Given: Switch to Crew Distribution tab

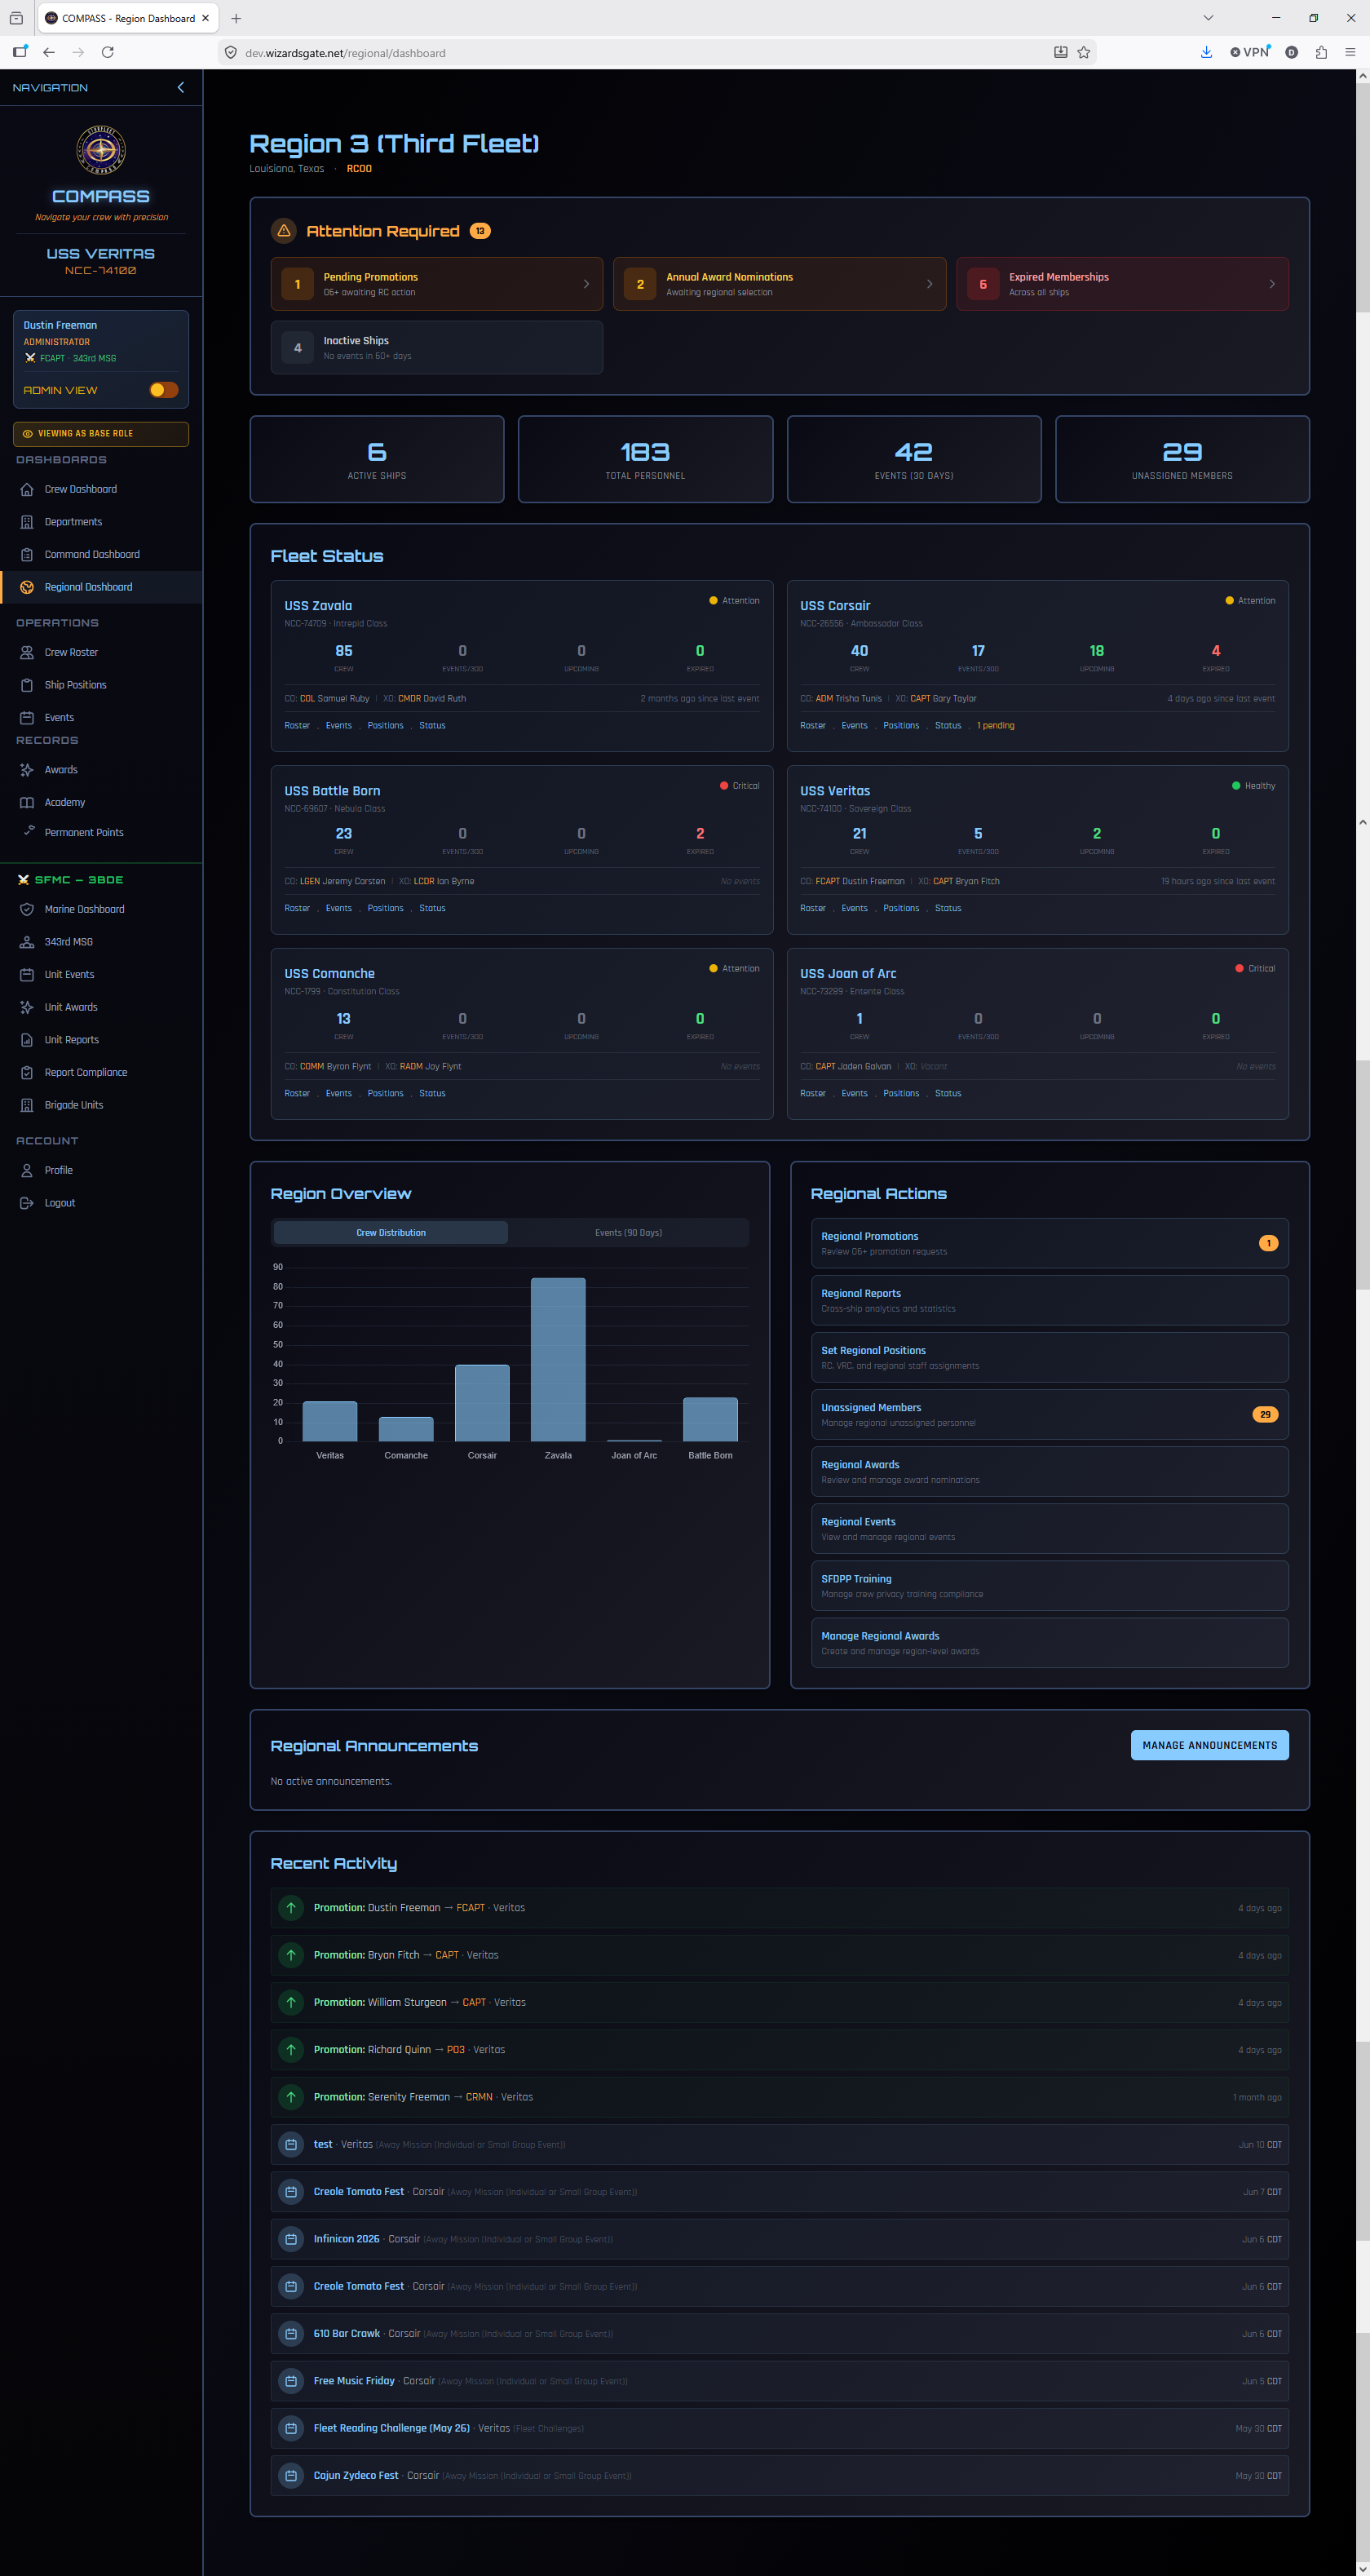Looking at the screenshot, I should pos(391,1232).
